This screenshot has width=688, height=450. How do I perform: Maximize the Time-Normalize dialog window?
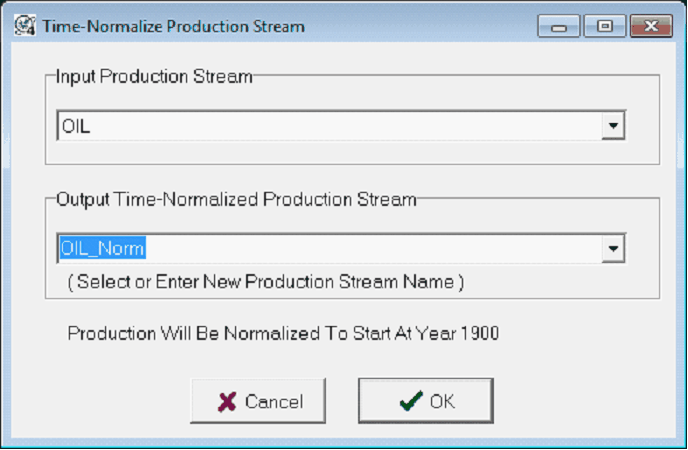tap(605, 26)
